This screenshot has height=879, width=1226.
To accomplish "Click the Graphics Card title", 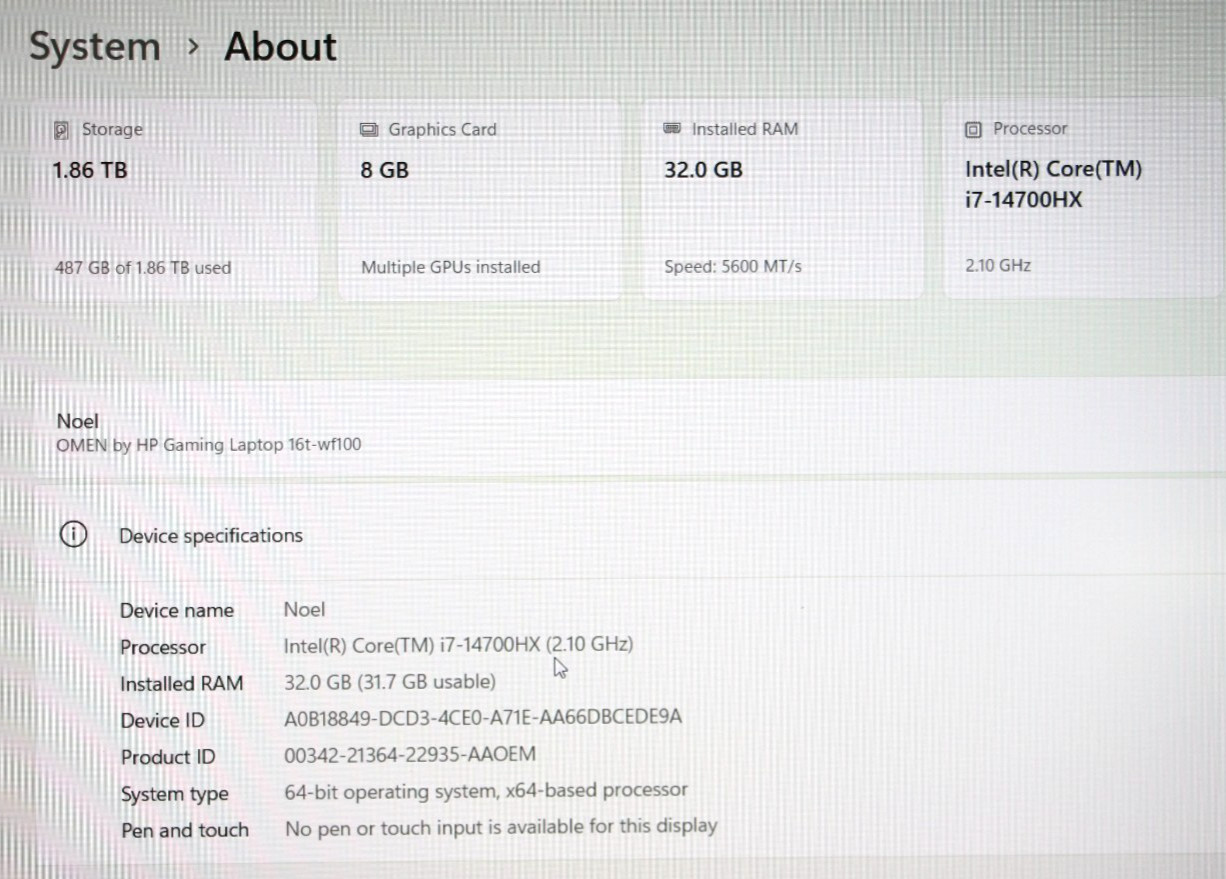I will (x=442, y=129).
